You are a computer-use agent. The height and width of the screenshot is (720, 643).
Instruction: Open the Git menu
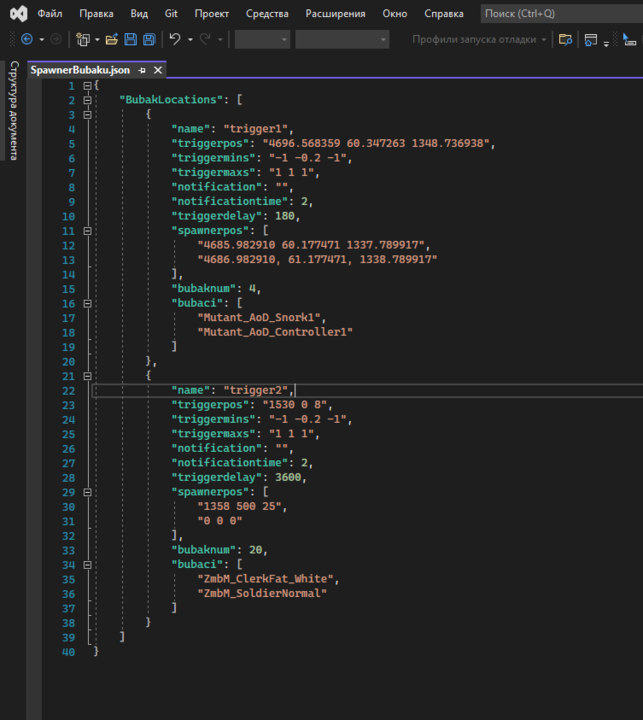click(171, 14)
